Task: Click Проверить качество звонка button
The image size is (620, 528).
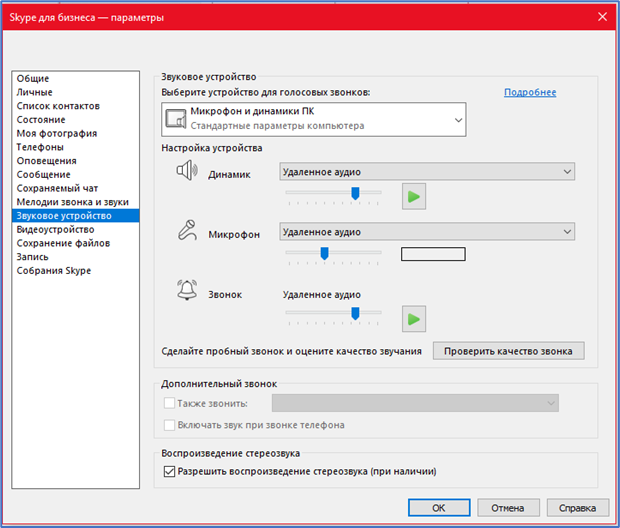Action: tap(508, 351)
